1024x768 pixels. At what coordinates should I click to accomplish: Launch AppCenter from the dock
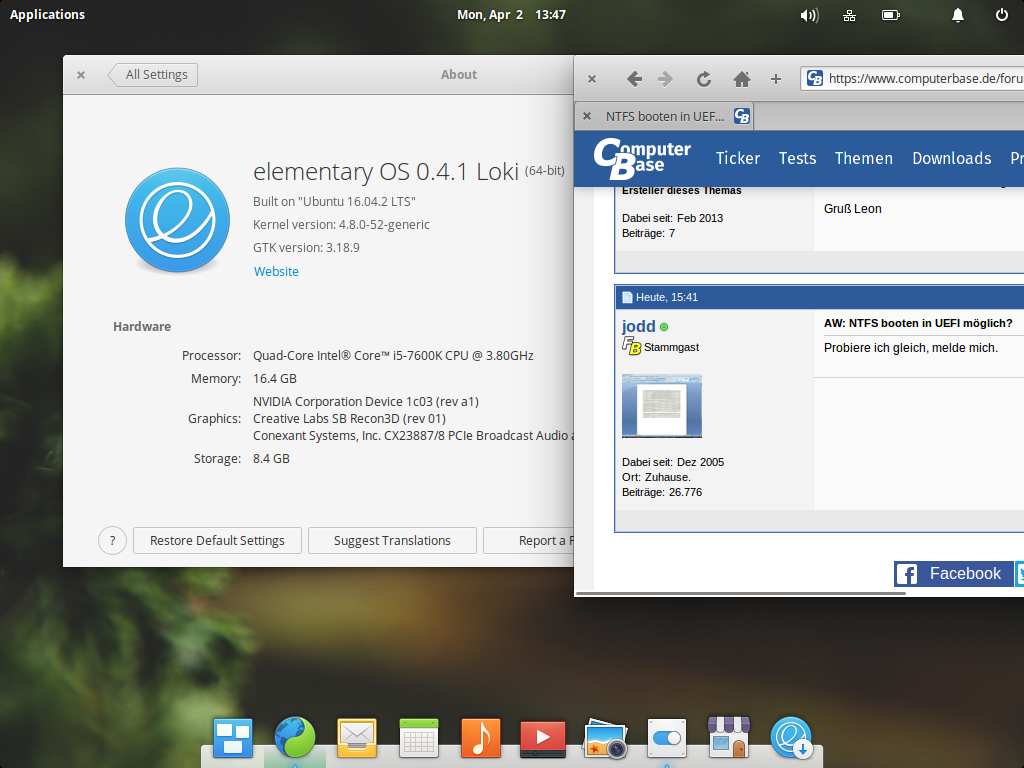[729, 737]
